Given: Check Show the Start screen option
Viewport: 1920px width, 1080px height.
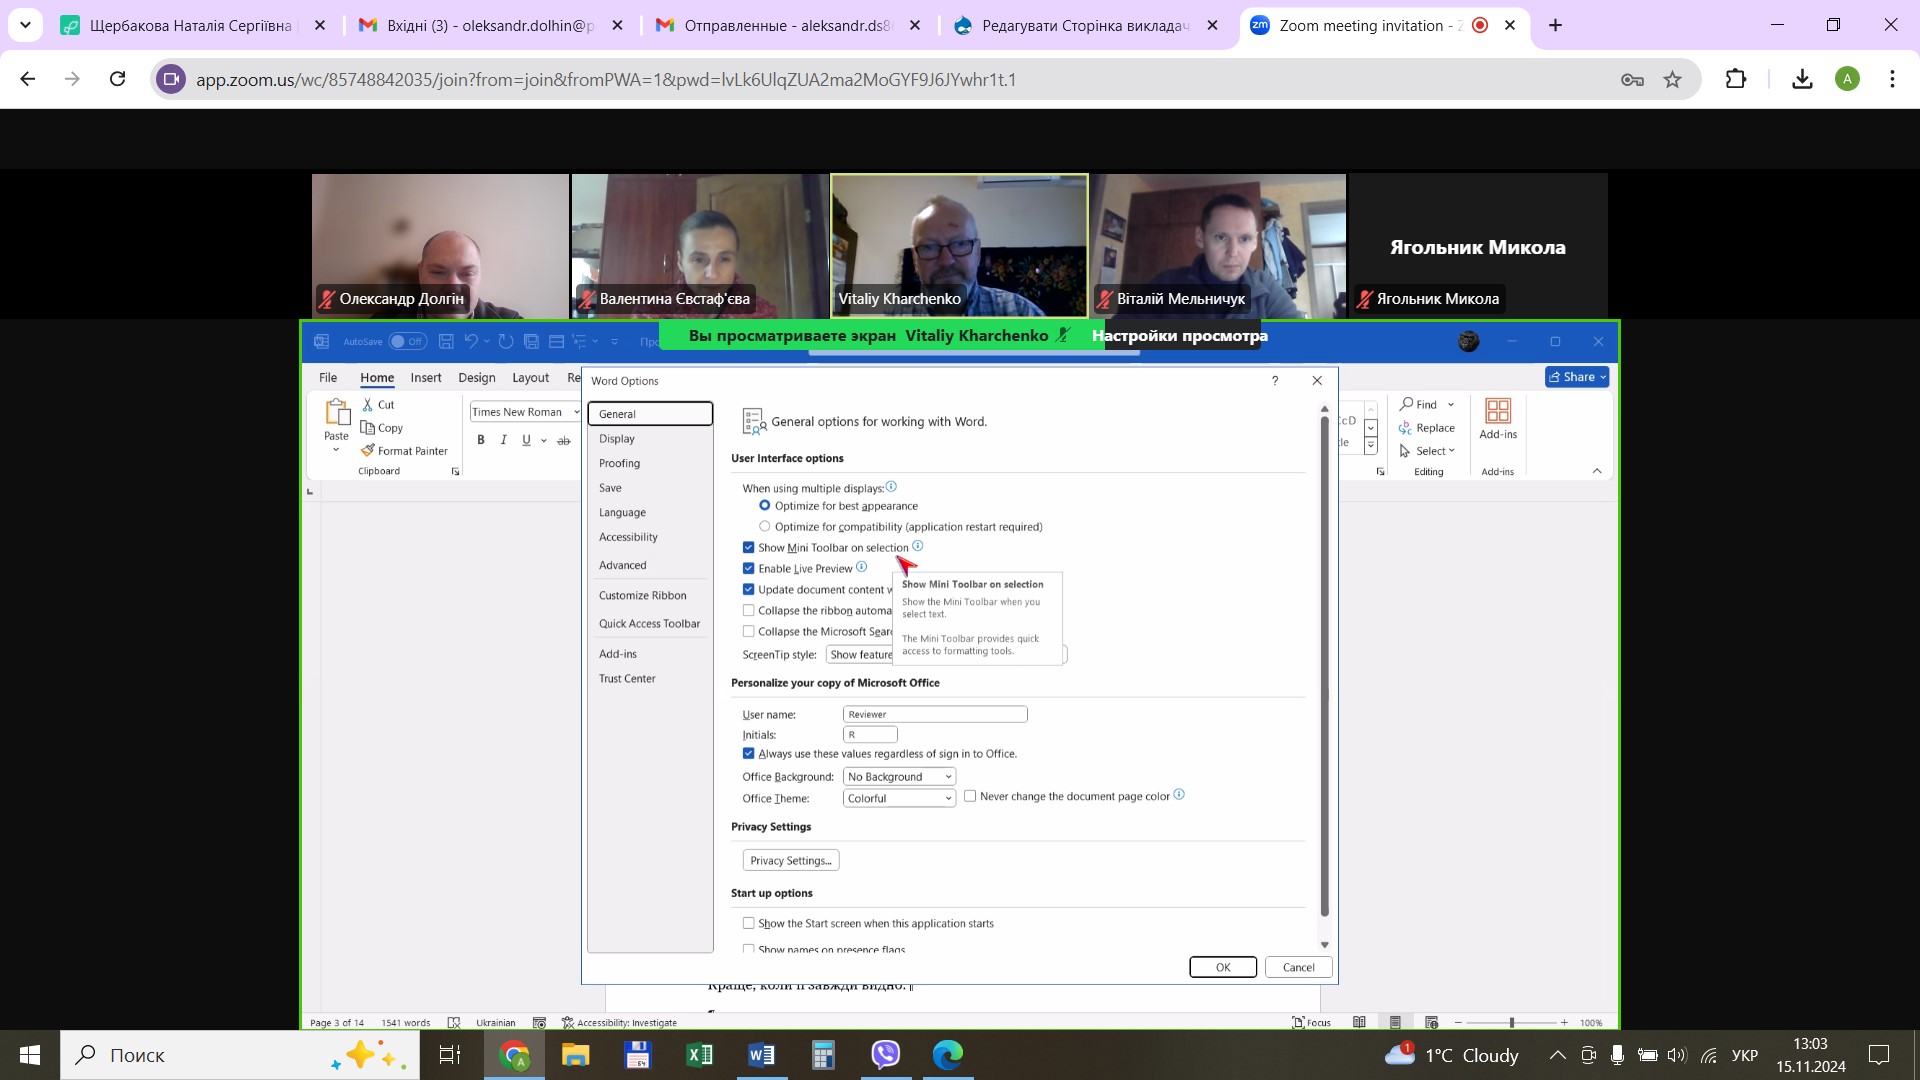Looking at the screenshot, I should [748, 923].
